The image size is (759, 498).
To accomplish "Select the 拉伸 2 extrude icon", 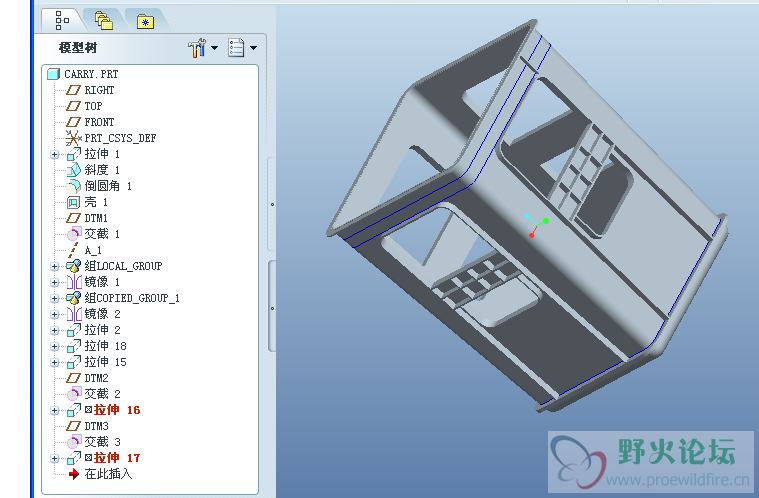I will pos(74,330).
